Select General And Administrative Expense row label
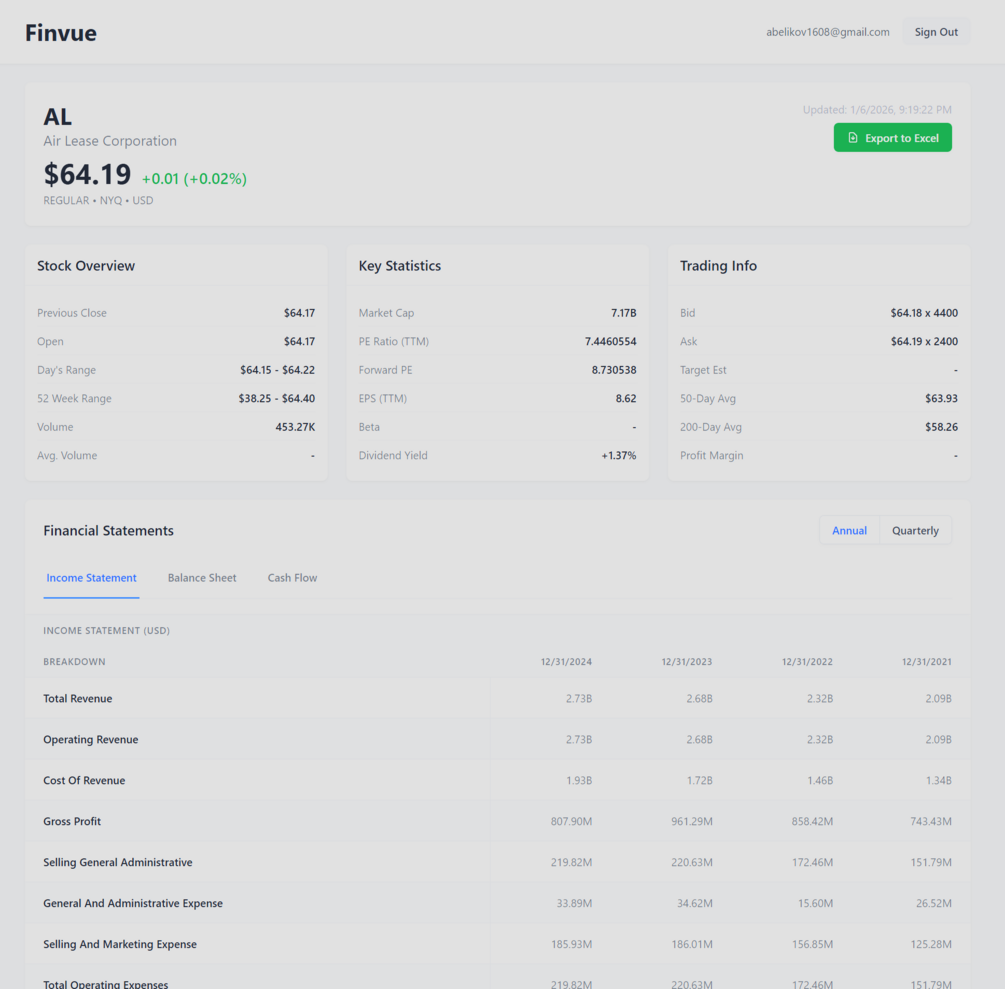Screen dimensions: 1005x989 (x=133, y=904)
